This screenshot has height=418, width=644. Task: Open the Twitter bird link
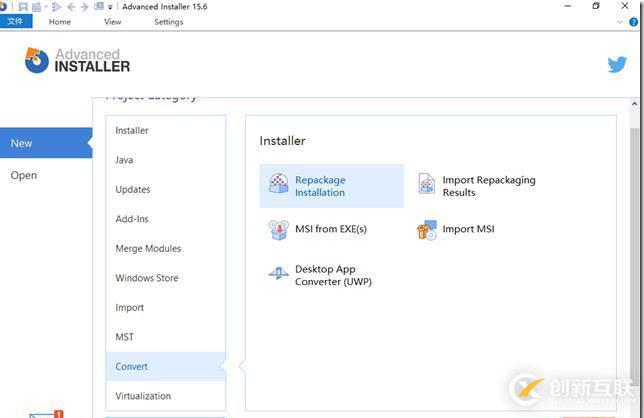[x=617, y=64]
